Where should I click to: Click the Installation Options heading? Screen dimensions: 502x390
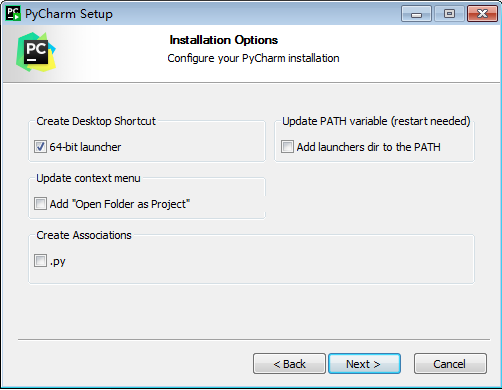point(224,40)
